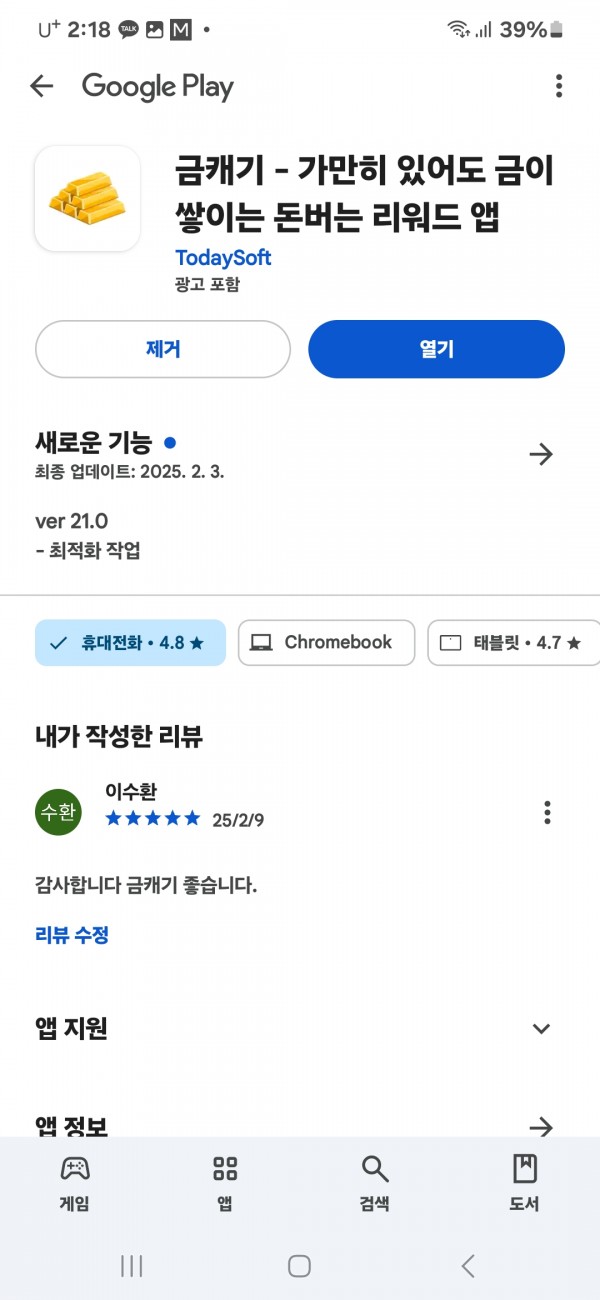Tap the gold bars app icon
Viewport: 600px width, 1300px height.
pos(87,198)
